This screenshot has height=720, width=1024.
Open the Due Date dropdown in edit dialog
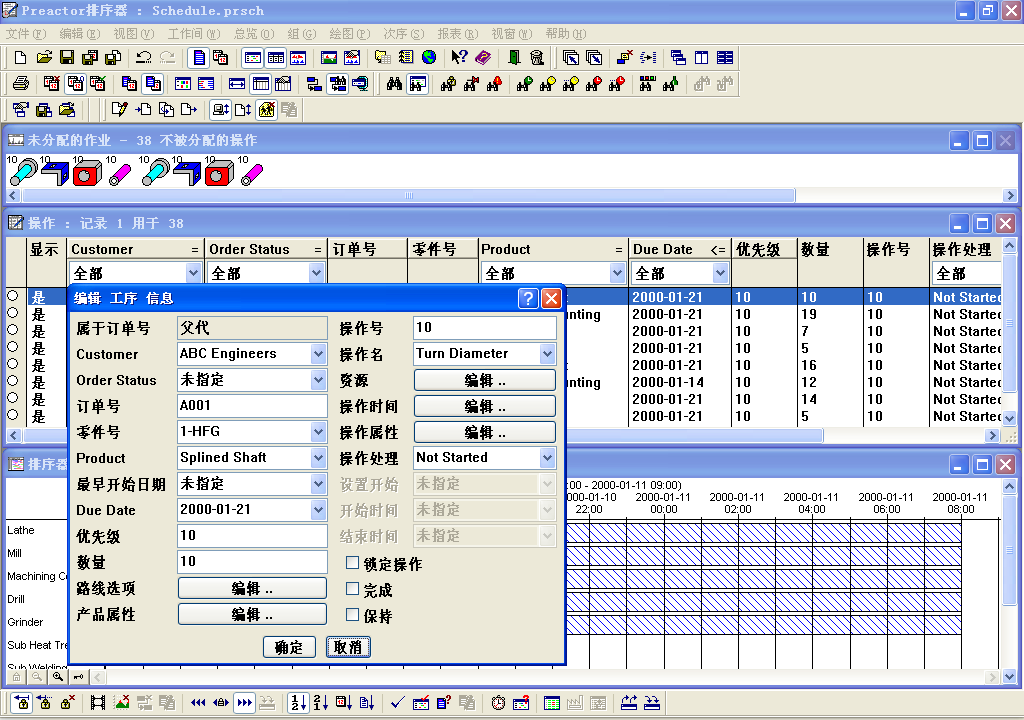pos(318,510)
